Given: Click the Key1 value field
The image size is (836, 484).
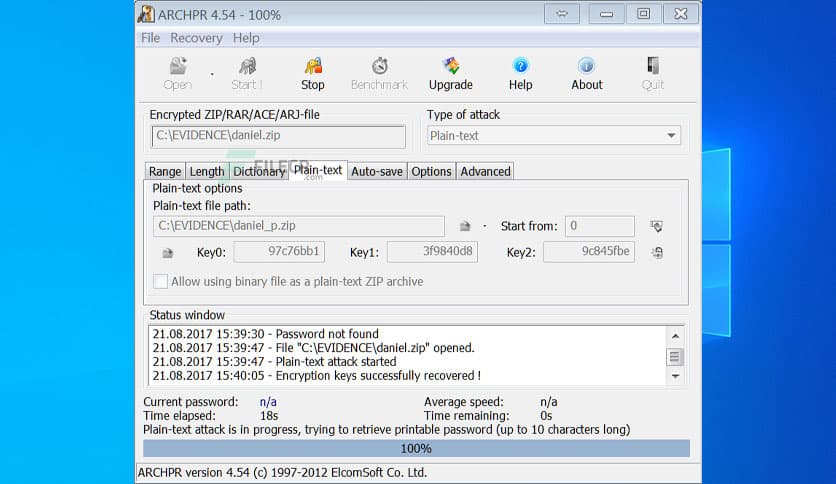Looking at the screenshot, I should pyautogui.click(x=432, y=252).
